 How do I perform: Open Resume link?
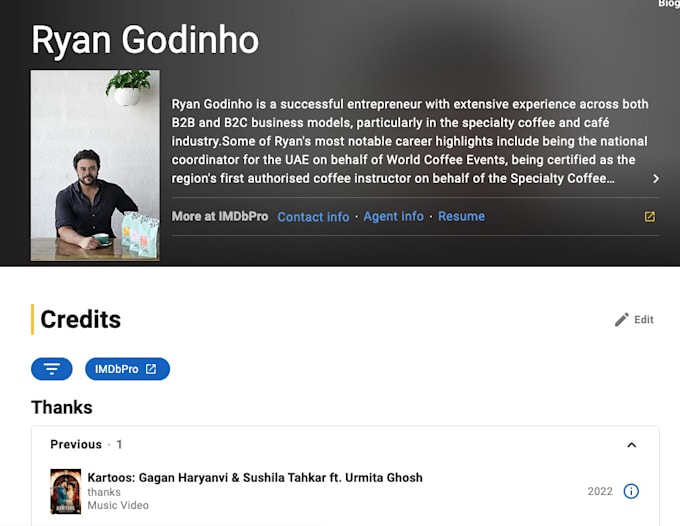[461, 216]
